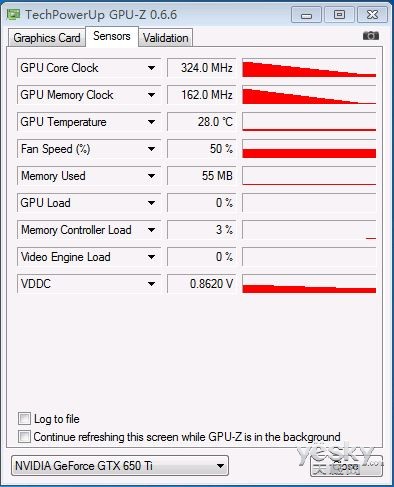
Task: Open the GPU Memory Clock dropdown arrow
Action: 151,95
